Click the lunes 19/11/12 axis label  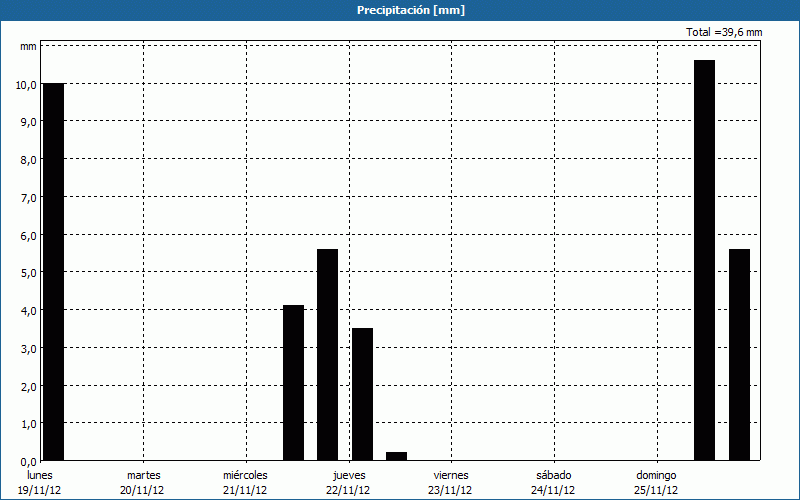click(x=40, y=482)
